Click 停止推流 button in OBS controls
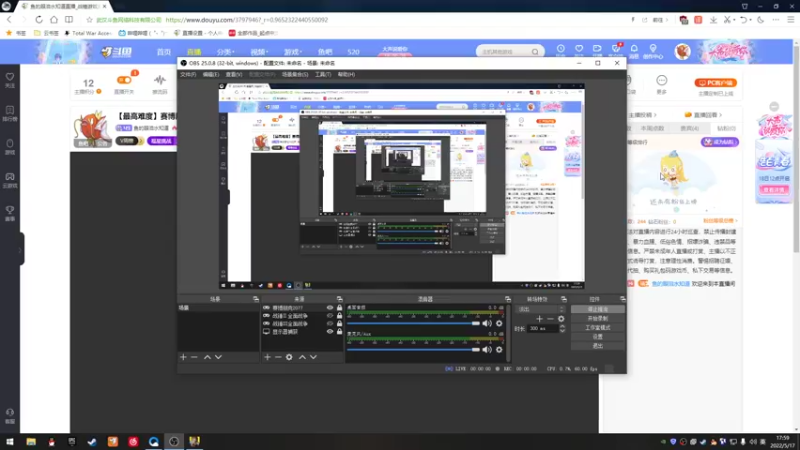Viewport: 800px width, 450px height. [x=597, y=309]
